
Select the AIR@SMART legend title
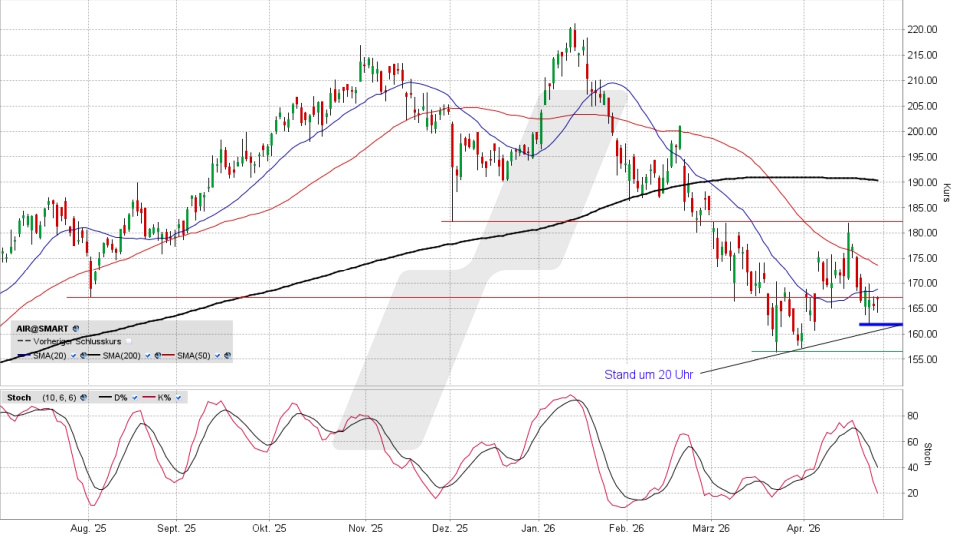[x=42, y=328]
